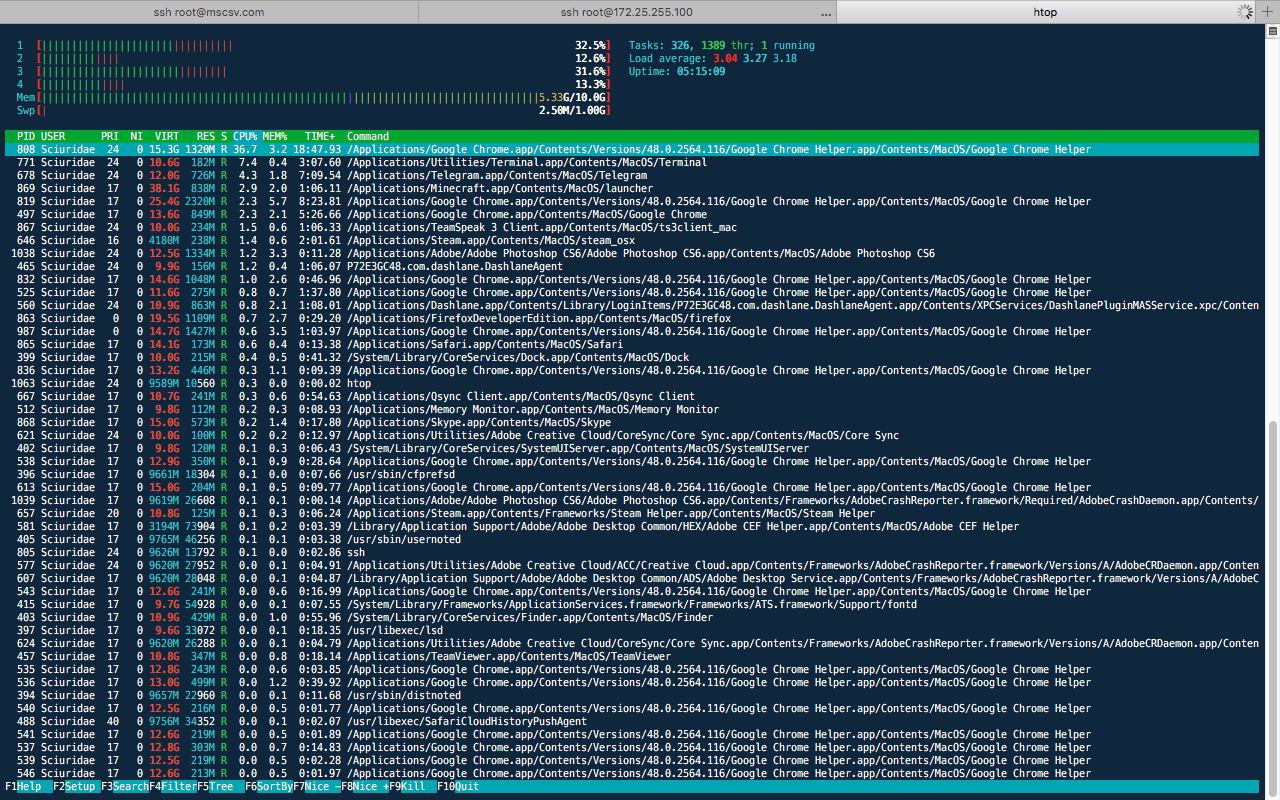Sort by the MEM% column header
This screenshot has height=800, width=1280.
(275, 137)
